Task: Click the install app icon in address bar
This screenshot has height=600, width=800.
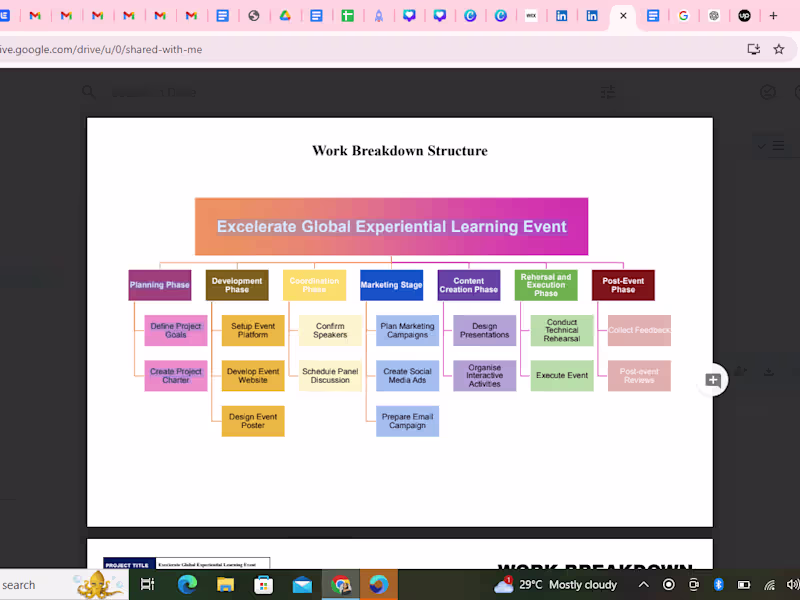Action: pos(754,49)
